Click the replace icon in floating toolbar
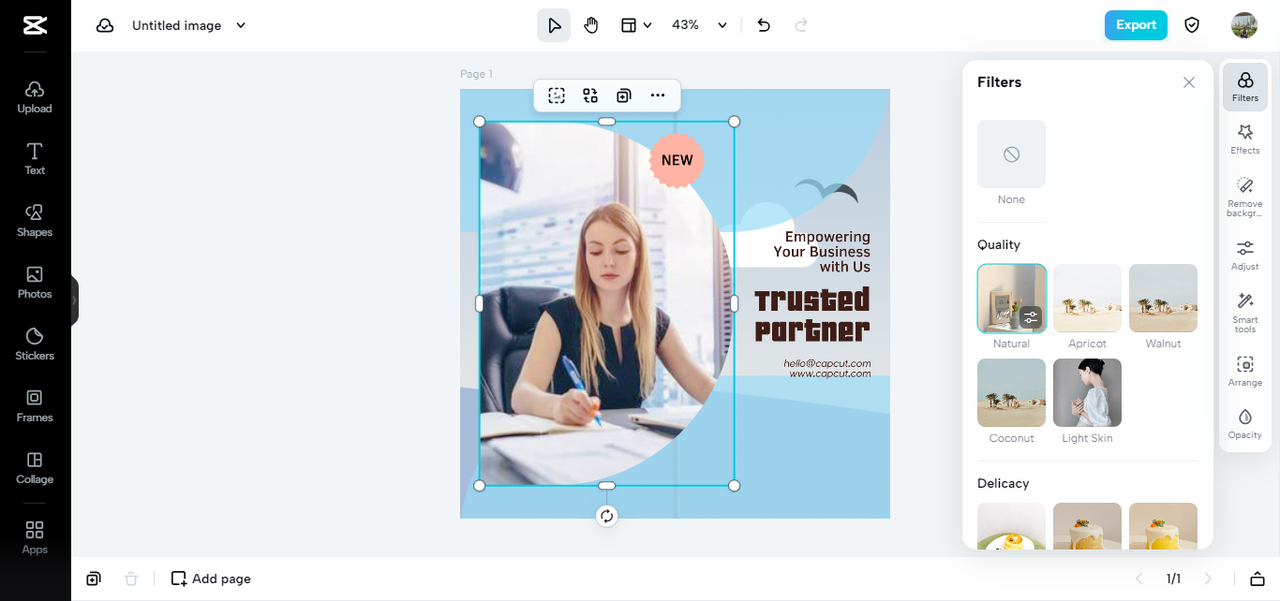 click(x=590, y=95)
